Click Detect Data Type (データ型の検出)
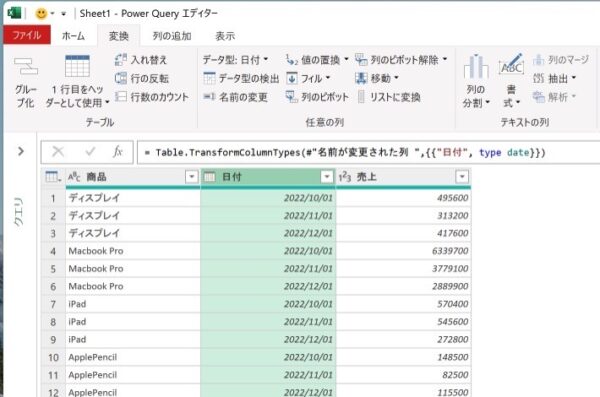 click(x=241, y=78)
